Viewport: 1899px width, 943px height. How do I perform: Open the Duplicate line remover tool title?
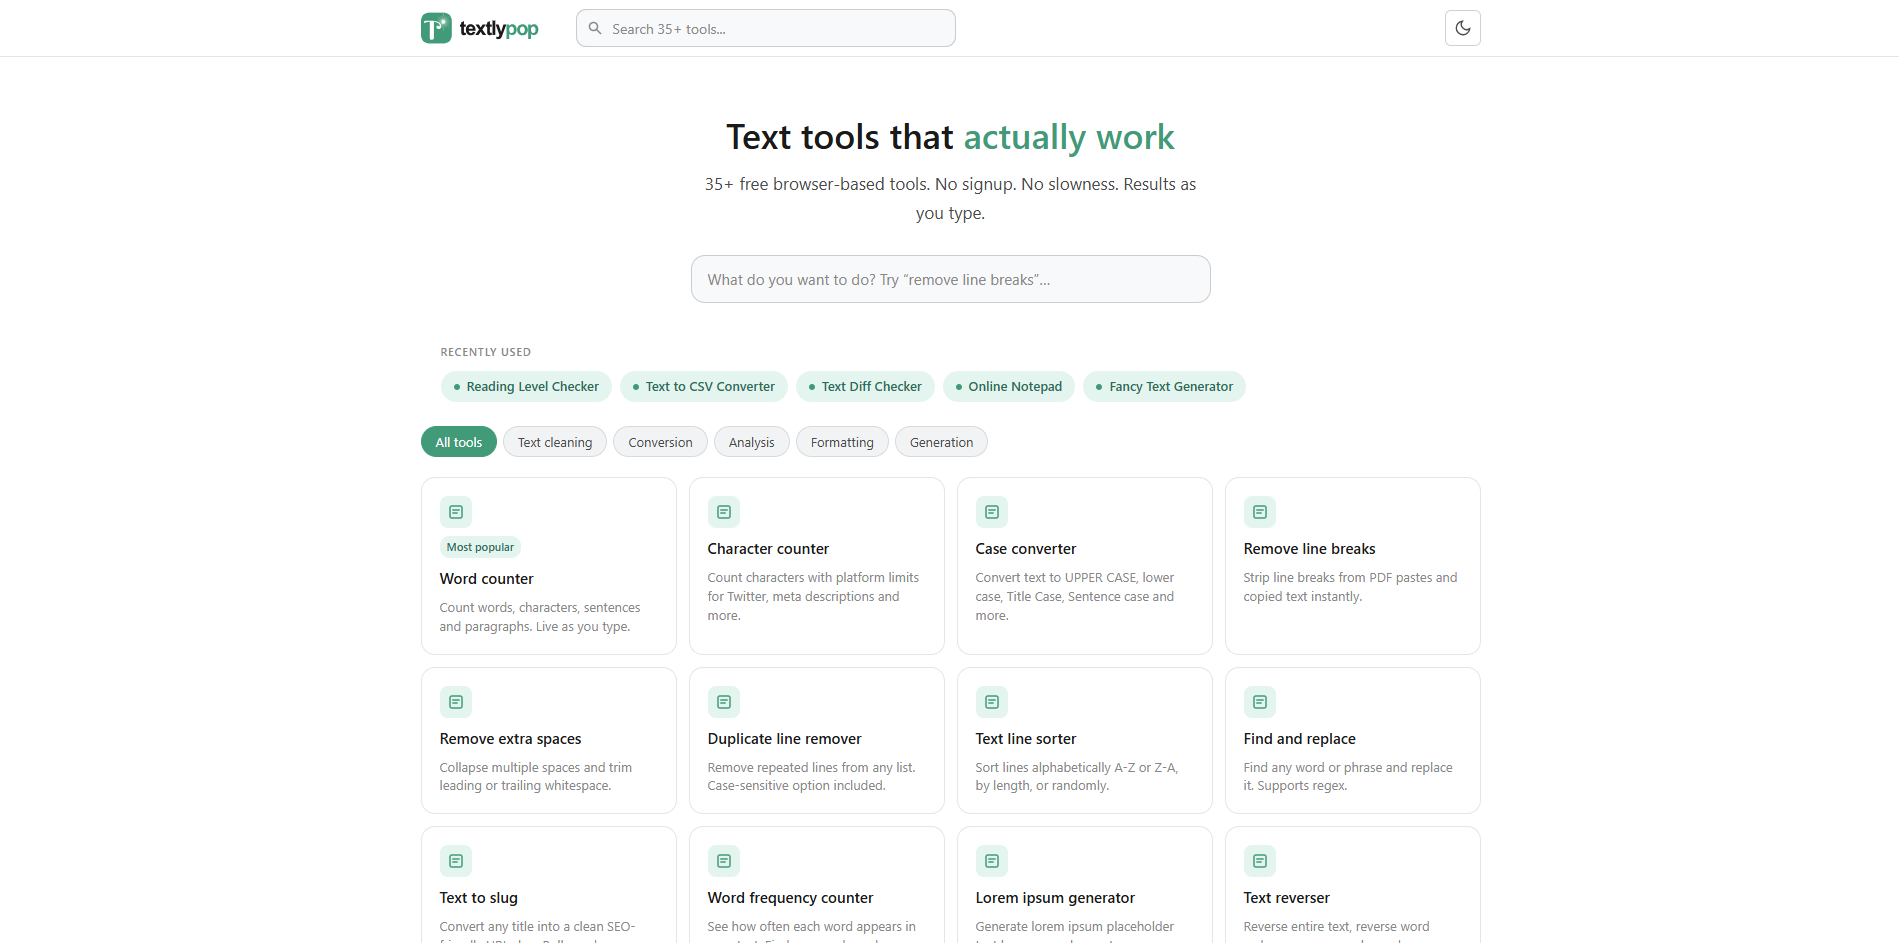coord(784,739)
